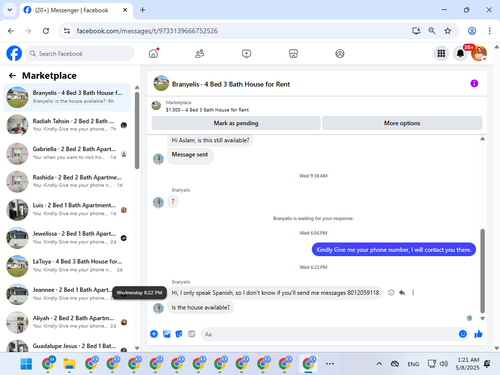Viewport: 500px width, 375px height.
Task: Open the Chrome profile icon
Action: point(472,31)
